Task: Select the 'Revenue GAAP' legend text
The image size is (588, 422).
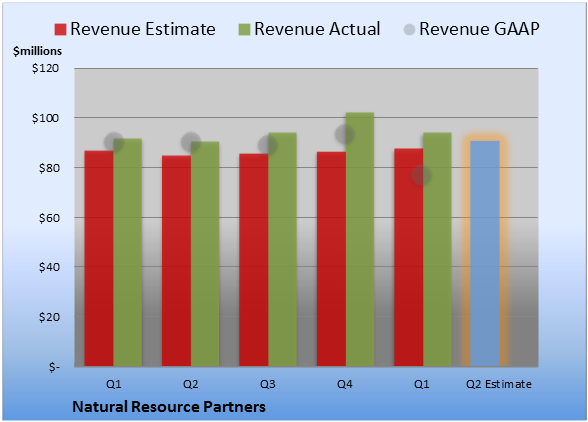Action: coord(479,29)
